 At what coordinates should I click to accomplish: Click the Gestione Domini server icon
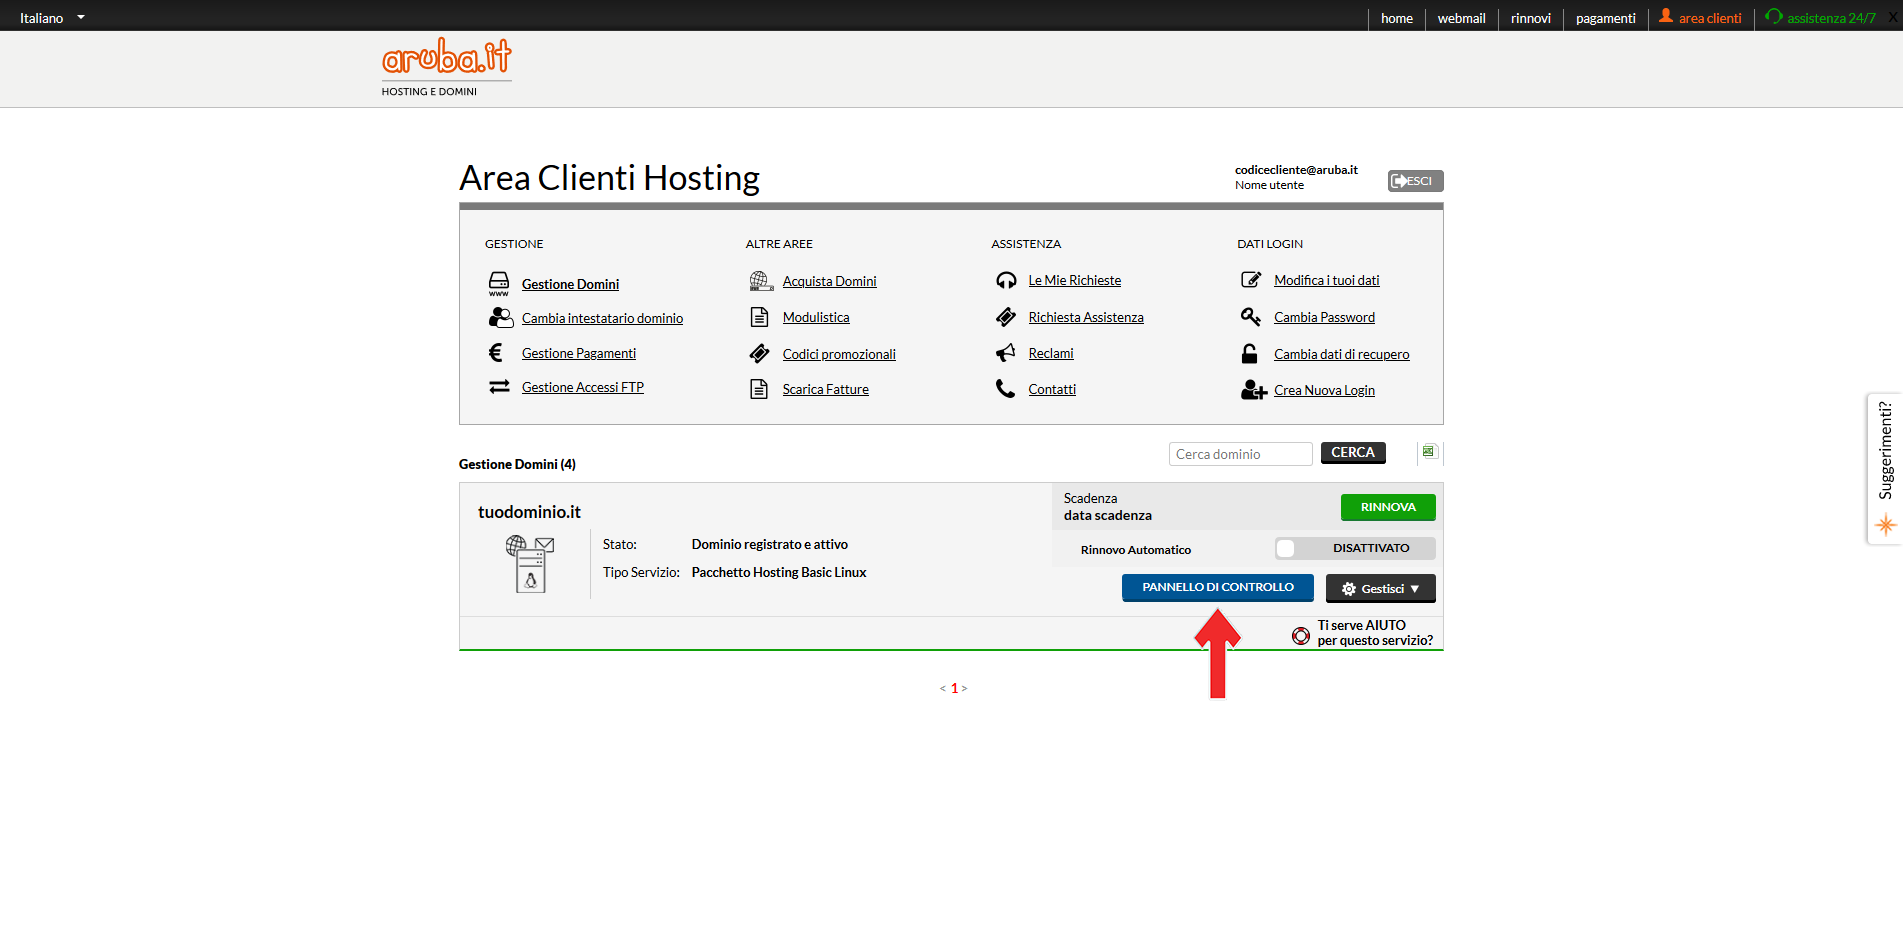point(499,283)
